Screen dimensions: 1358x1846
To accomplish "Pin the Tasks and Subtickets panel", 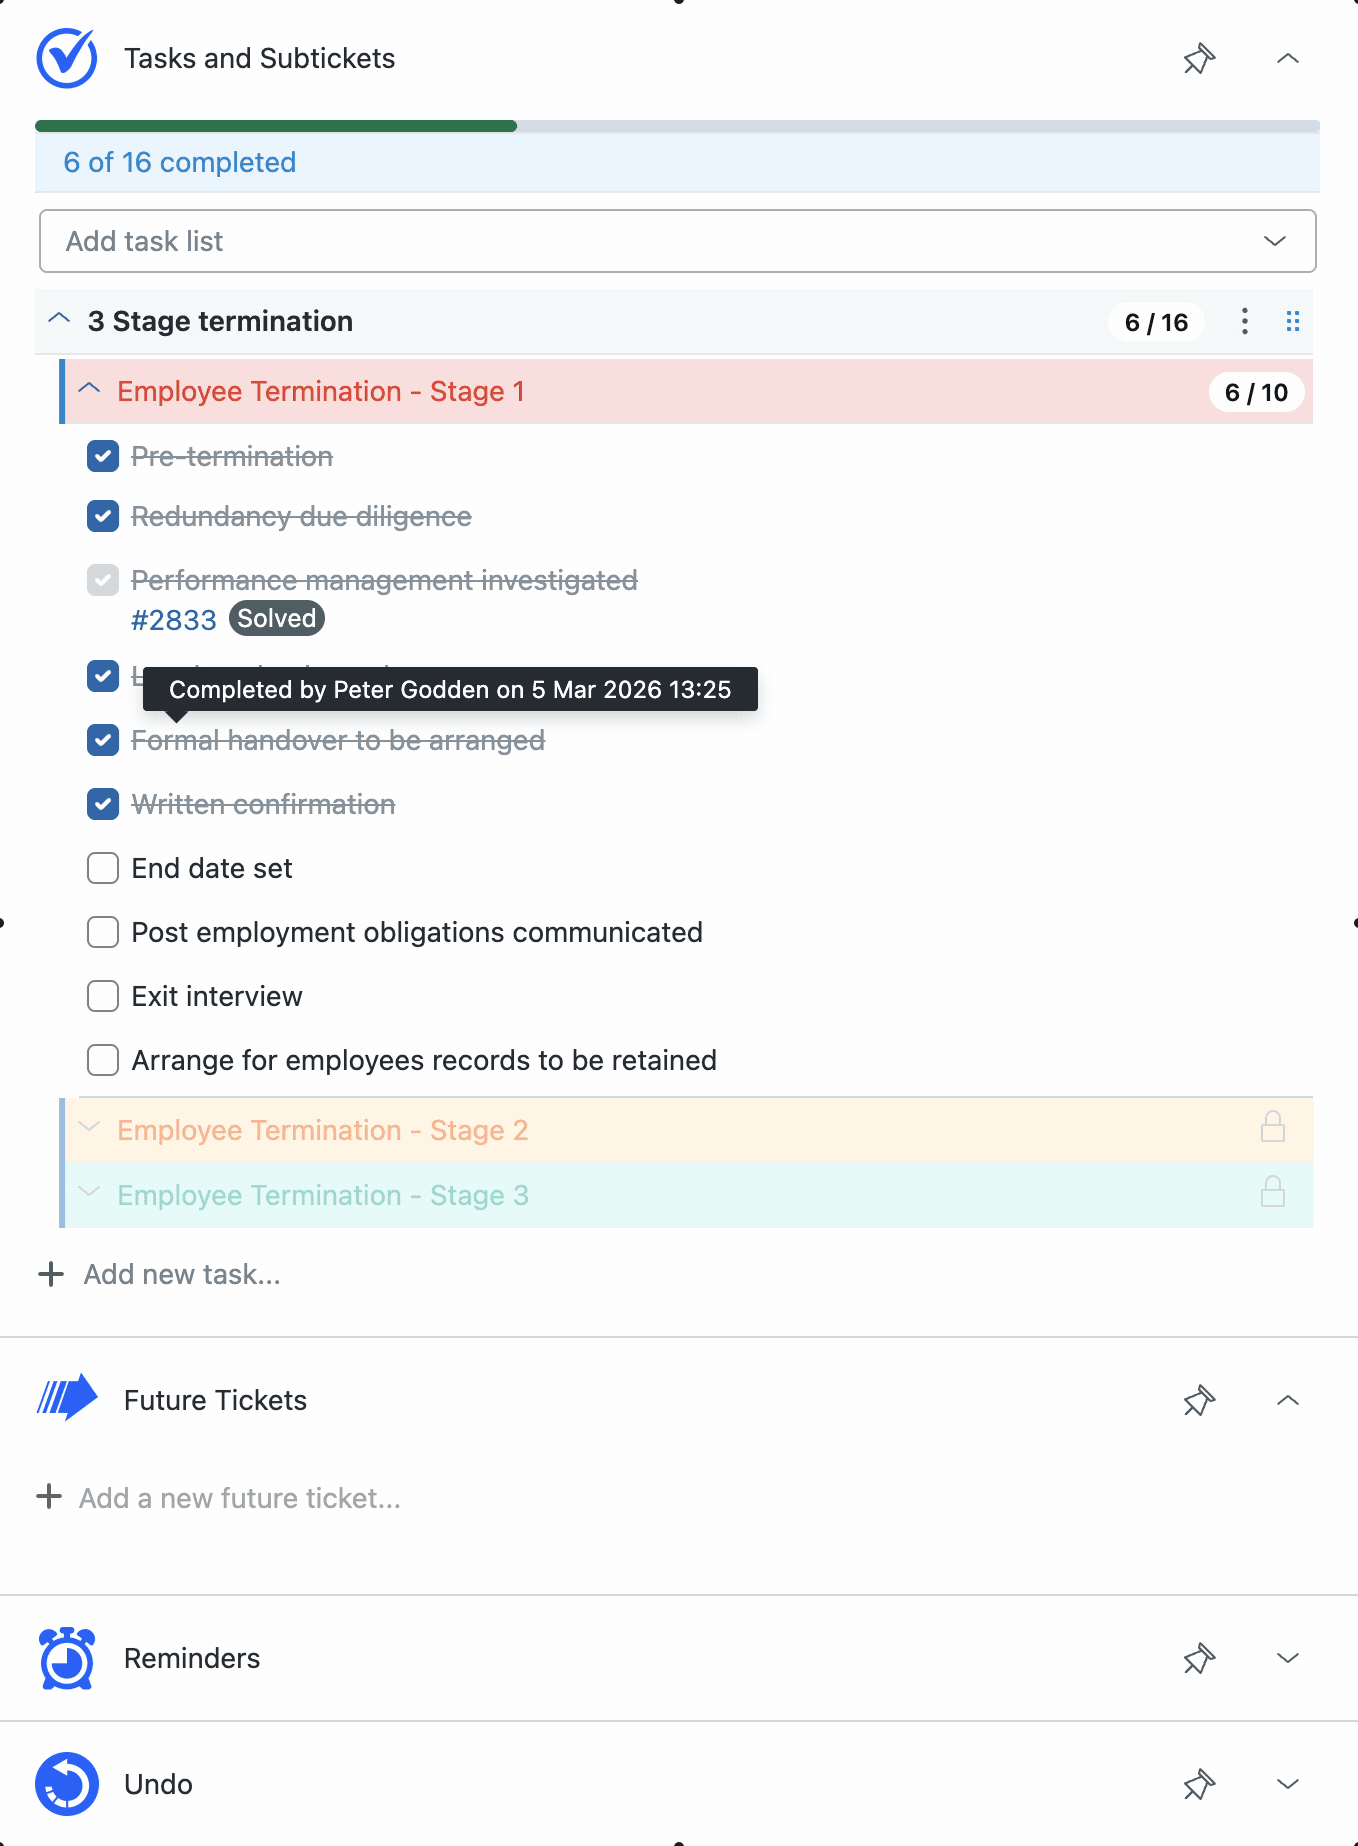I will pyautogui.click(x=1197, y=59).
